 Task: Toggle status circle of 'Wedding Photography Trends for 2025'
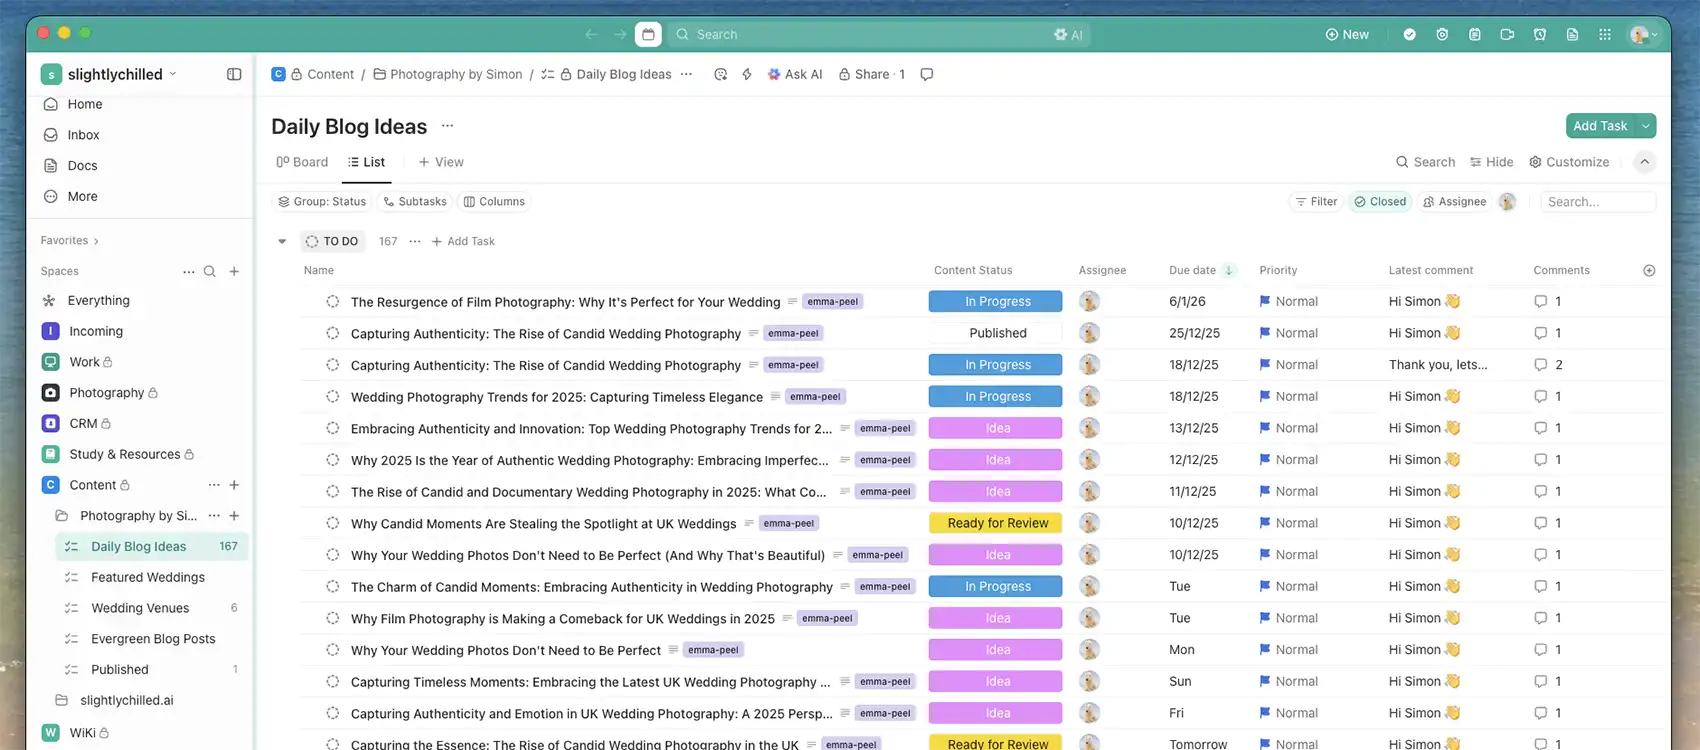pyautogui.click(x=333, y=396)
